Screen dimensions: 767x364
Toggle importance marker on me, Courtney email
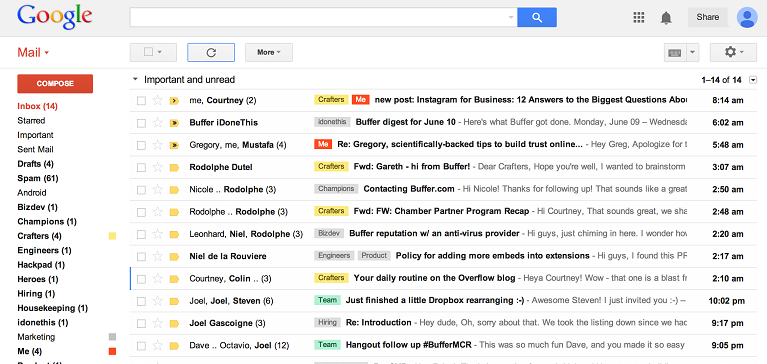click(174, 101)
